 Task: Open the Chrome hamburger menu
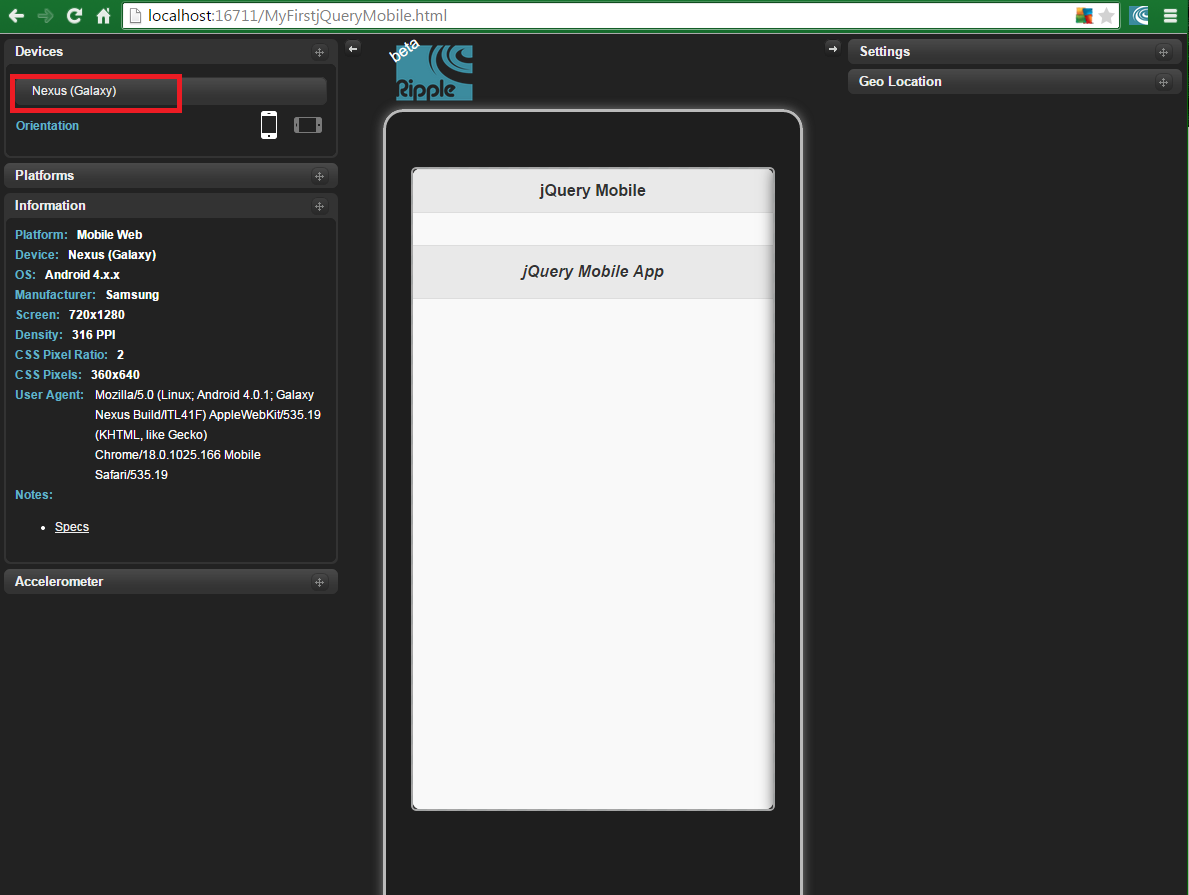pyautogui.click(x=1170, y=16)
